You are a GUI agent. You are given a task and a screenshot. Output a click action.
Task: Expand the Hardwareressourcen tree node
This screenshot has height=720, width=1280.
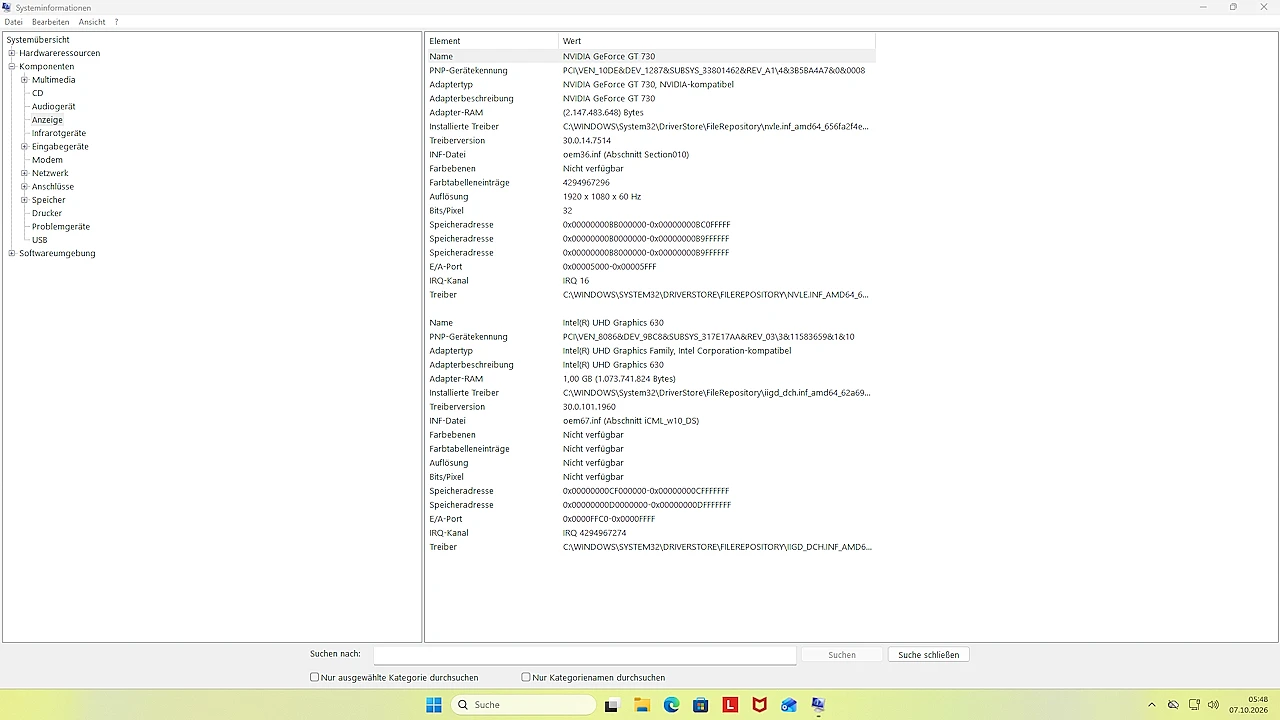click(12, 53)
